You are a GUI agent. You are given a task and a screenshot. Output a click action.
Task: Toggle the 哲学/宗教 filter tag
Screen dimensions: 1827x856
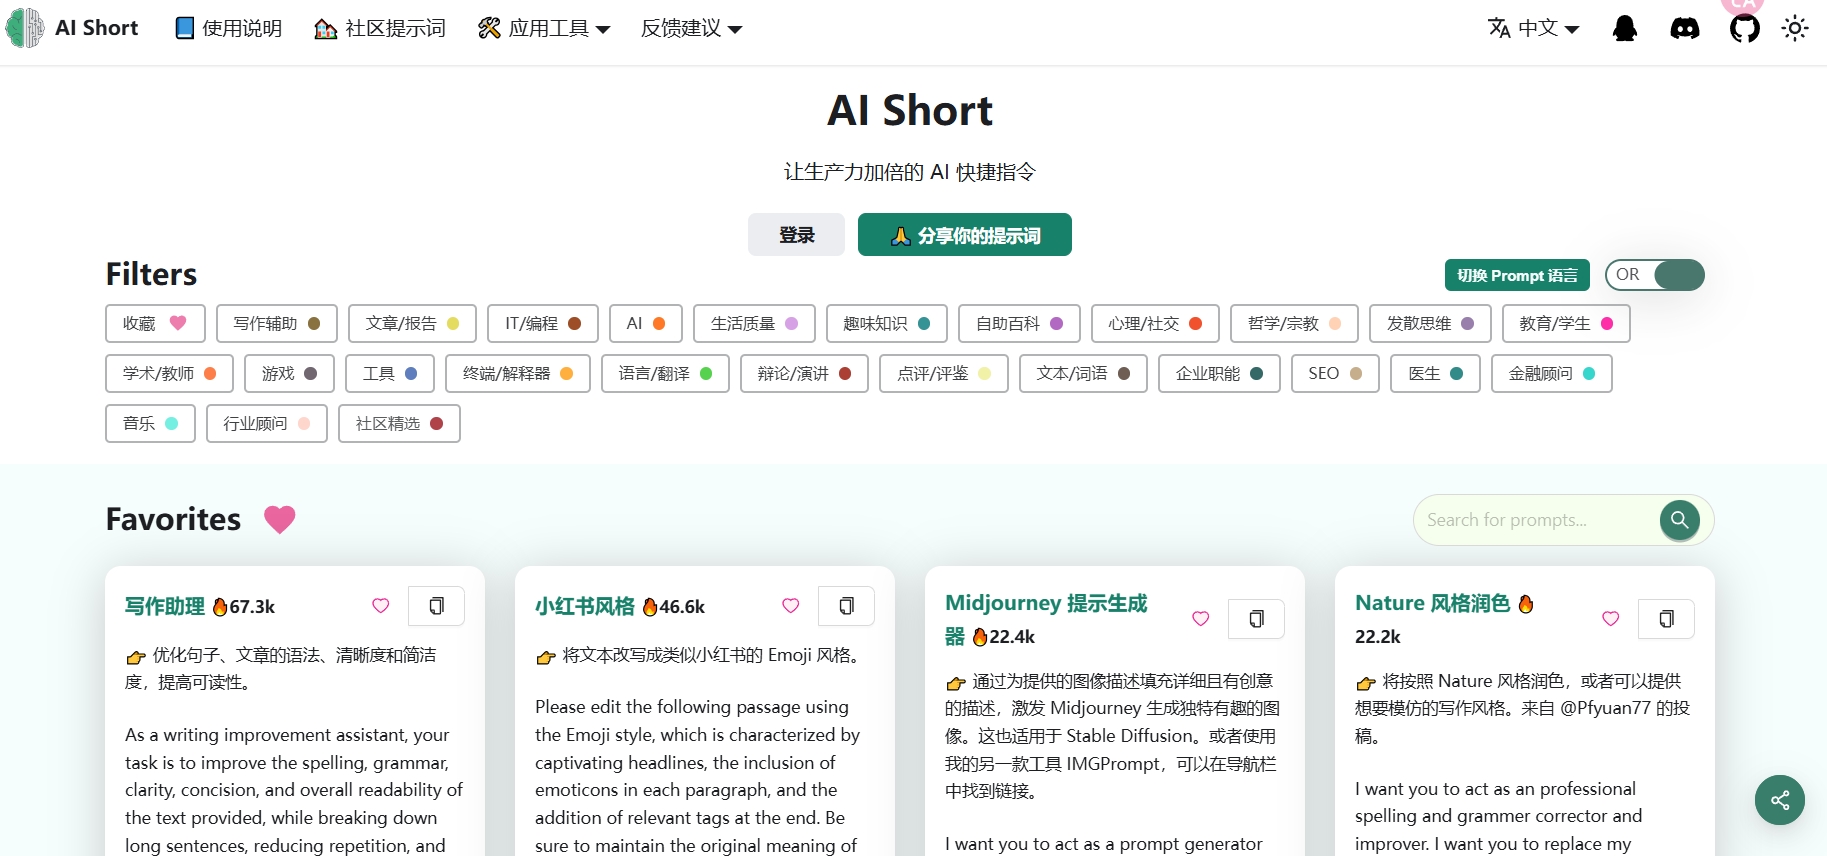pos(1294,324)
